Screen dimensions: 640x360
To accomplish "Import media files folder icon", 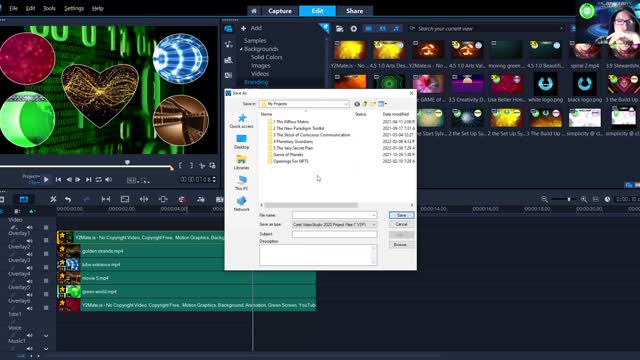I will tap(340, 29).
